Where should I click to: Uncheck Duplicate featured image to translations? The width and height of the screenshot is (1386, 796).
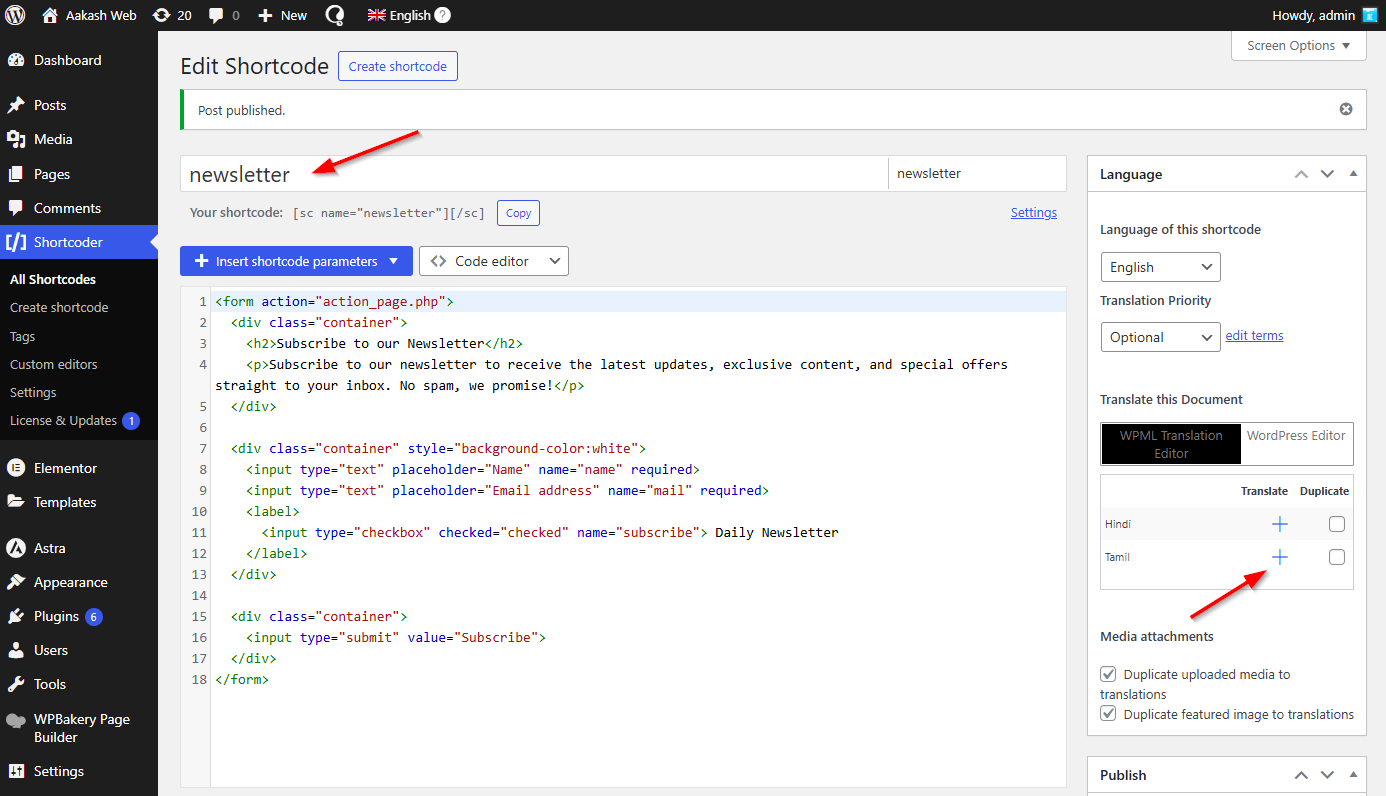point(1108,714)
